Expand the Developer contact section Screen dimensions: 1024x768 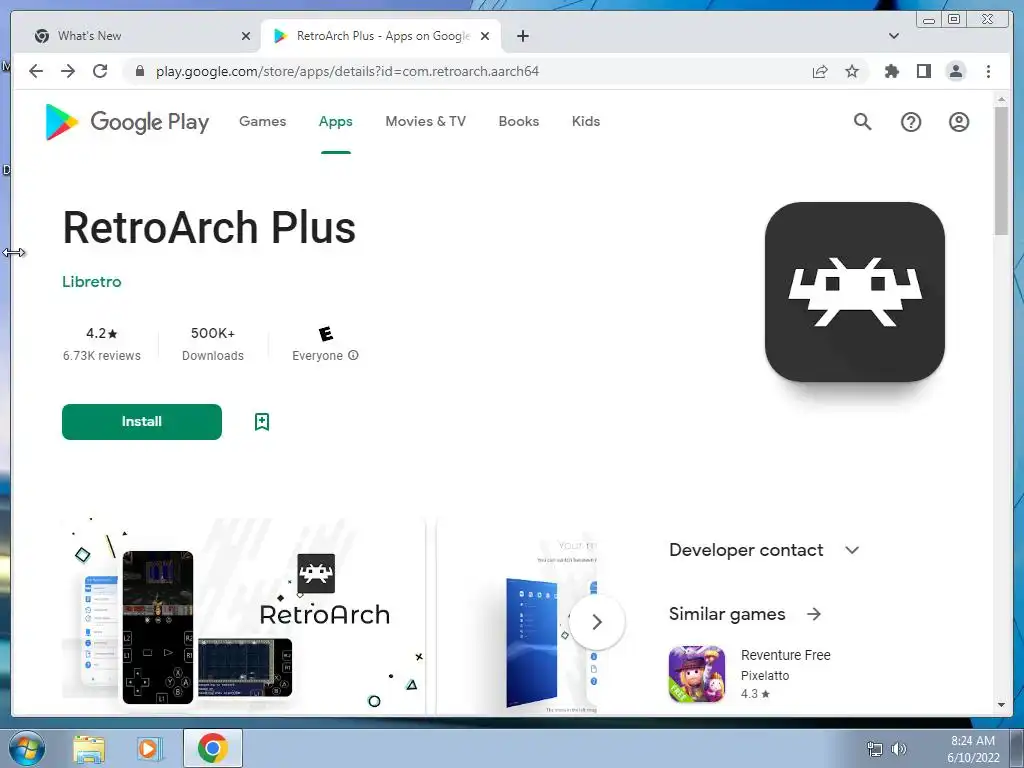tap(852, 550)
